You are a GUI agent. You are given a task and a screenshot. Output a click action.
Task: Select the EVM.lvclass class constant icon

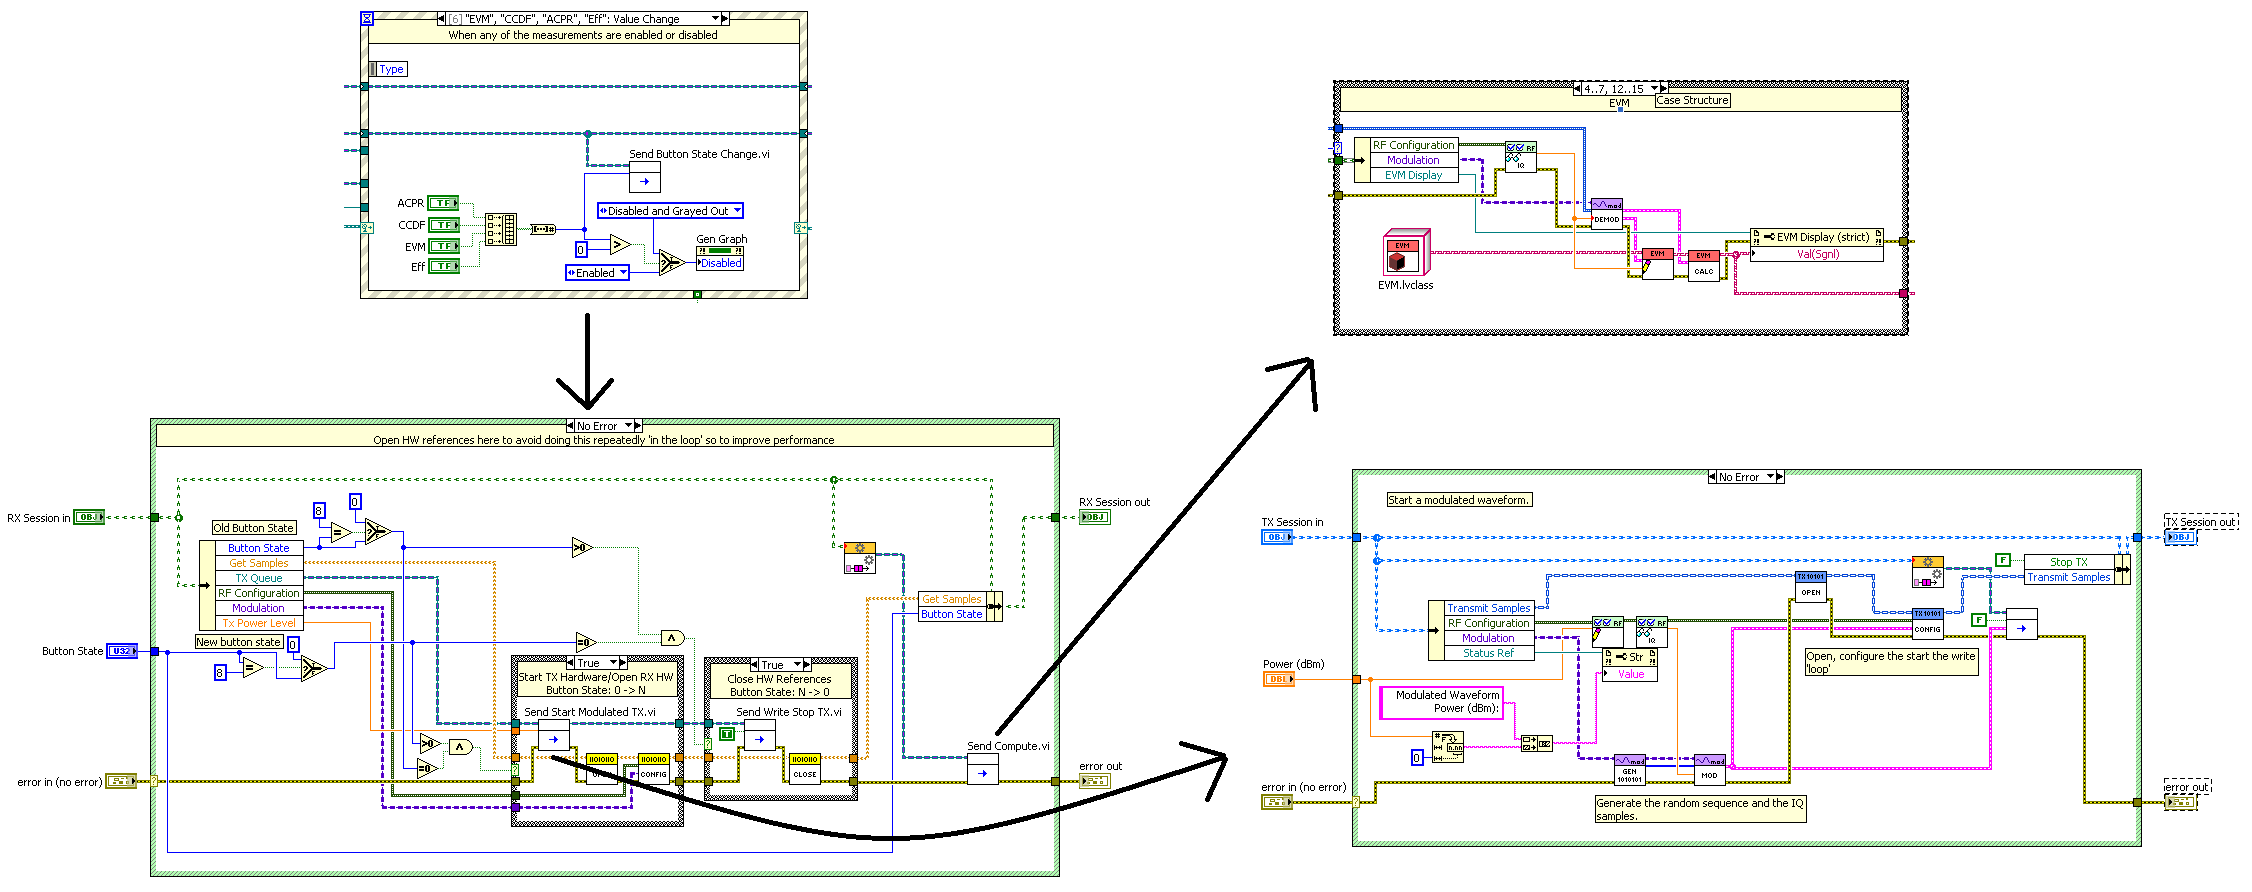(1406, 253)
